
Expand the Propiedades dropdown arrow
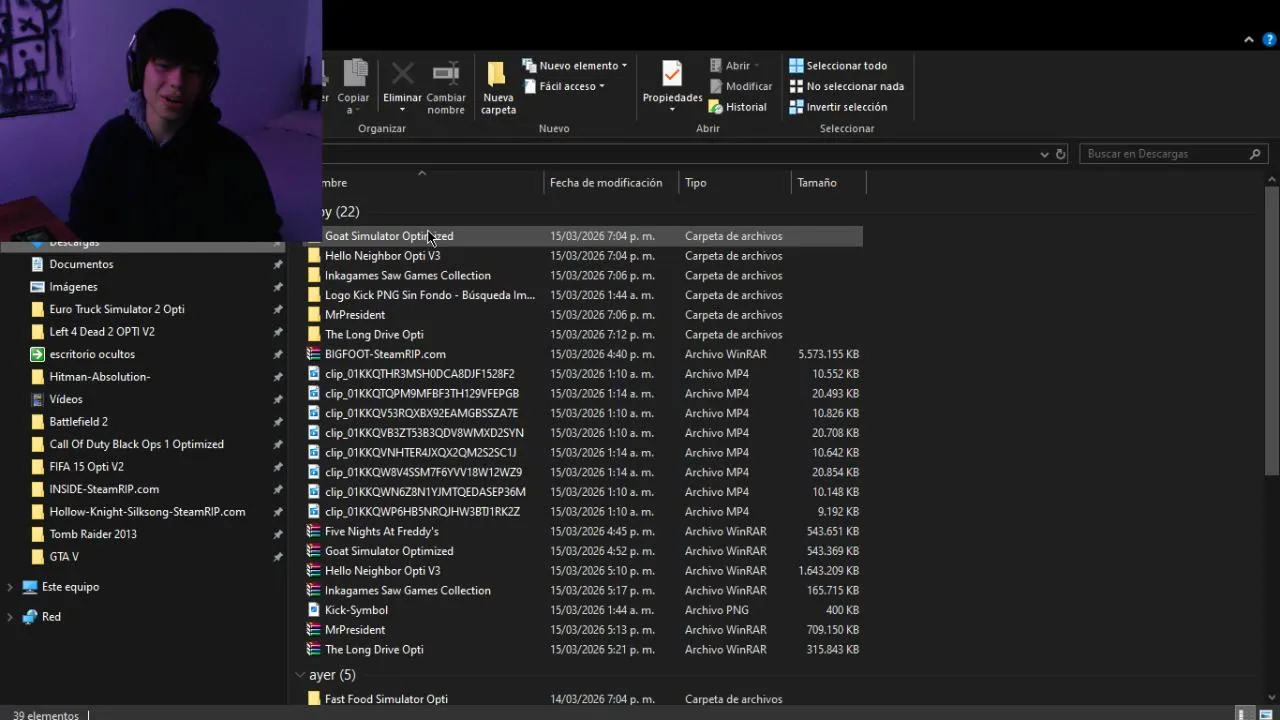coord(672,110)
